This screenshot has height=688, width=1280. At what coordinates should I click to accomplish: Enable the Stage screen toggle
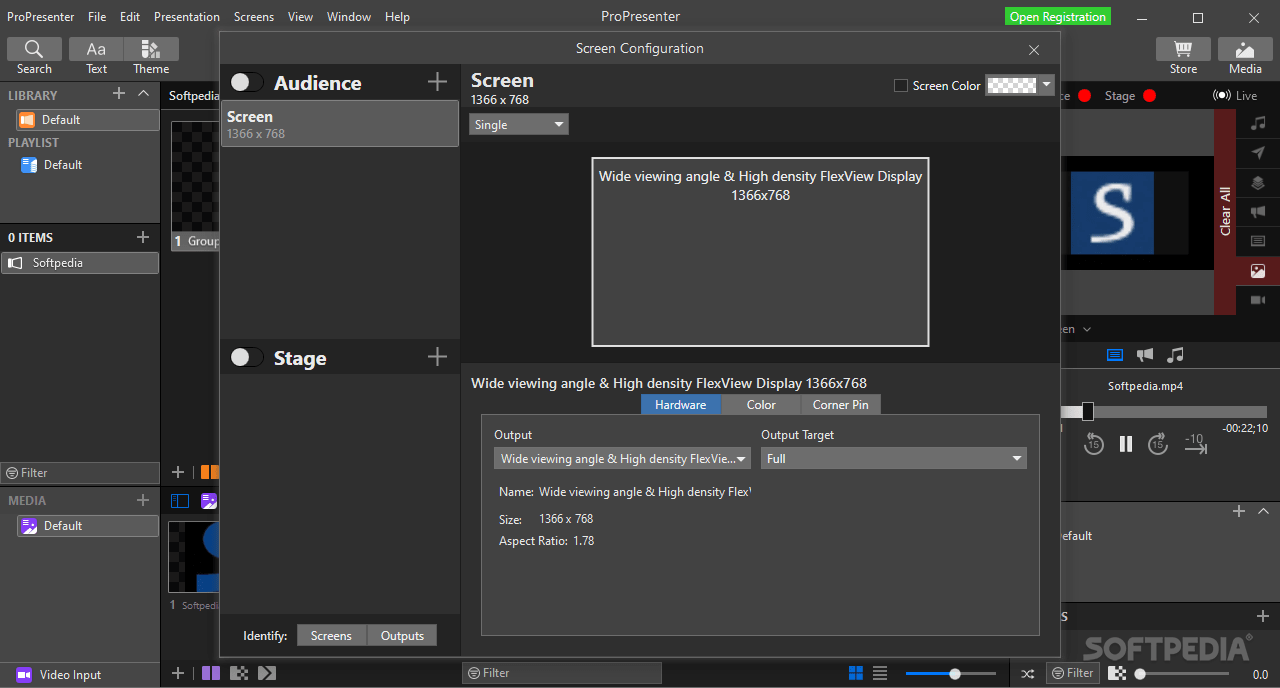coord(246,358)
